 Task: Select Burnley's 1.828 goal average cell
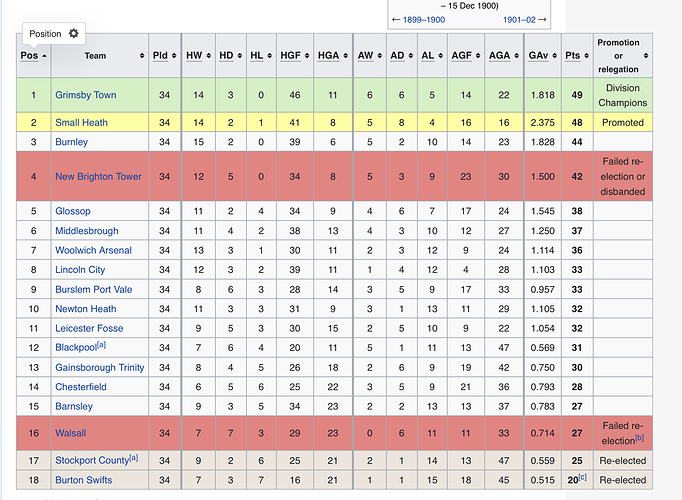(x=543, y=142)
